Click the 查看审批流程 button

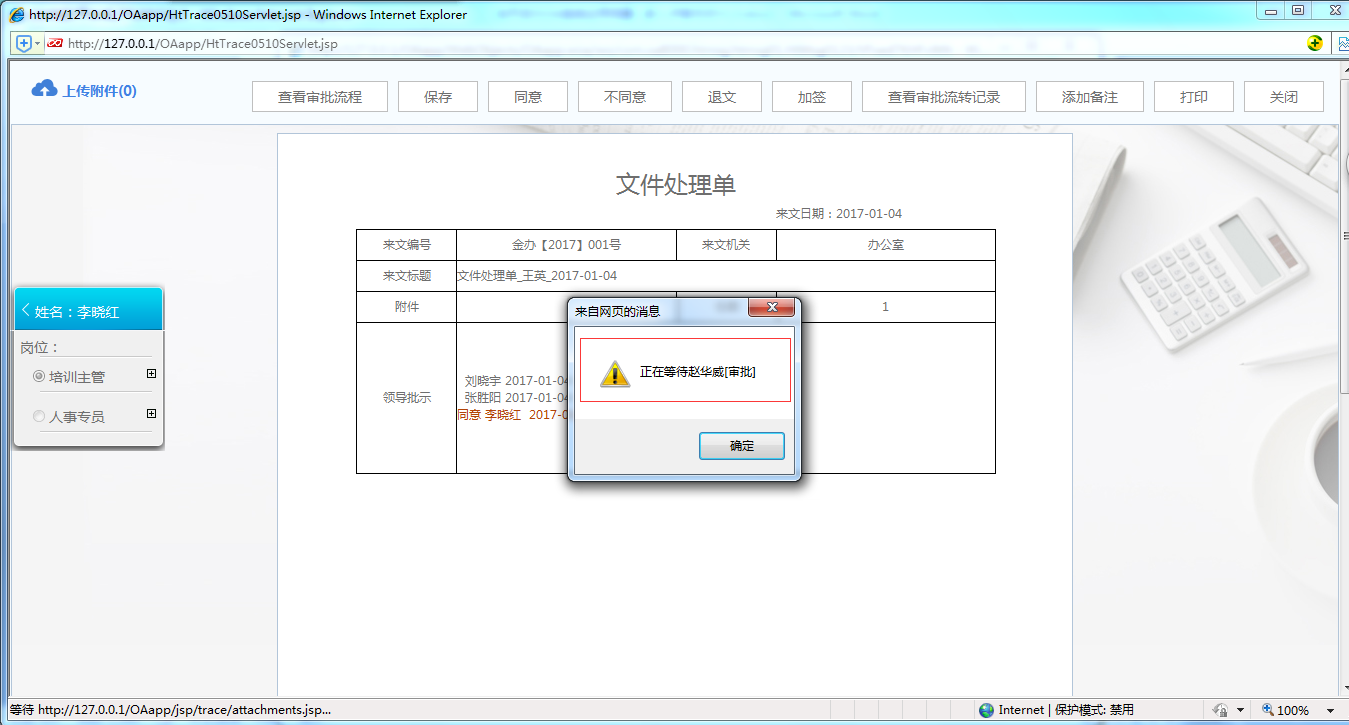(x=320, y=97)
